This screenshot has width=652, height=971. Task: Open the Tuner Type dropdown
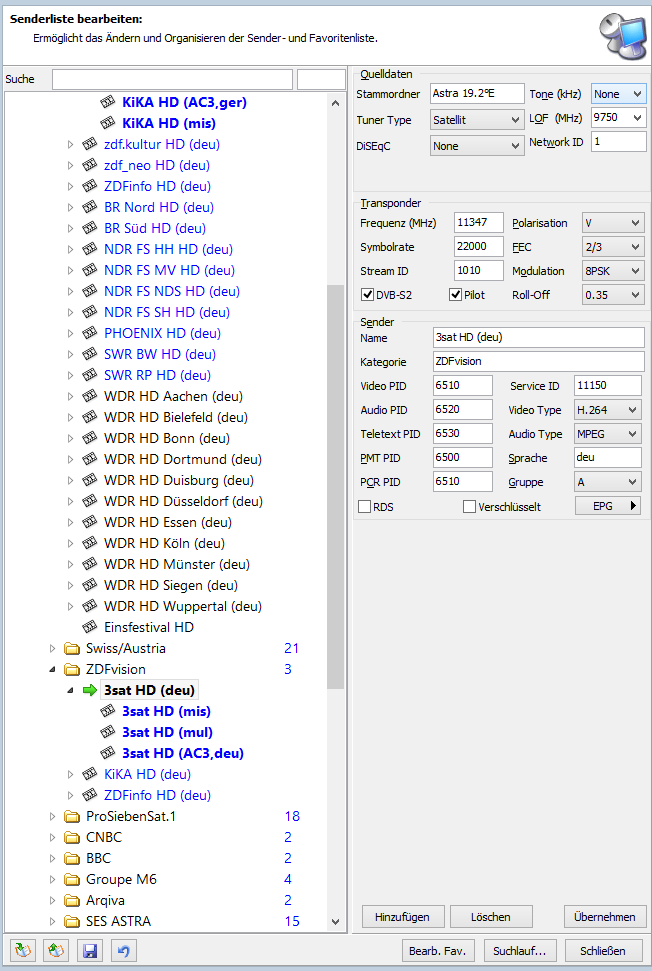point(477,120)
